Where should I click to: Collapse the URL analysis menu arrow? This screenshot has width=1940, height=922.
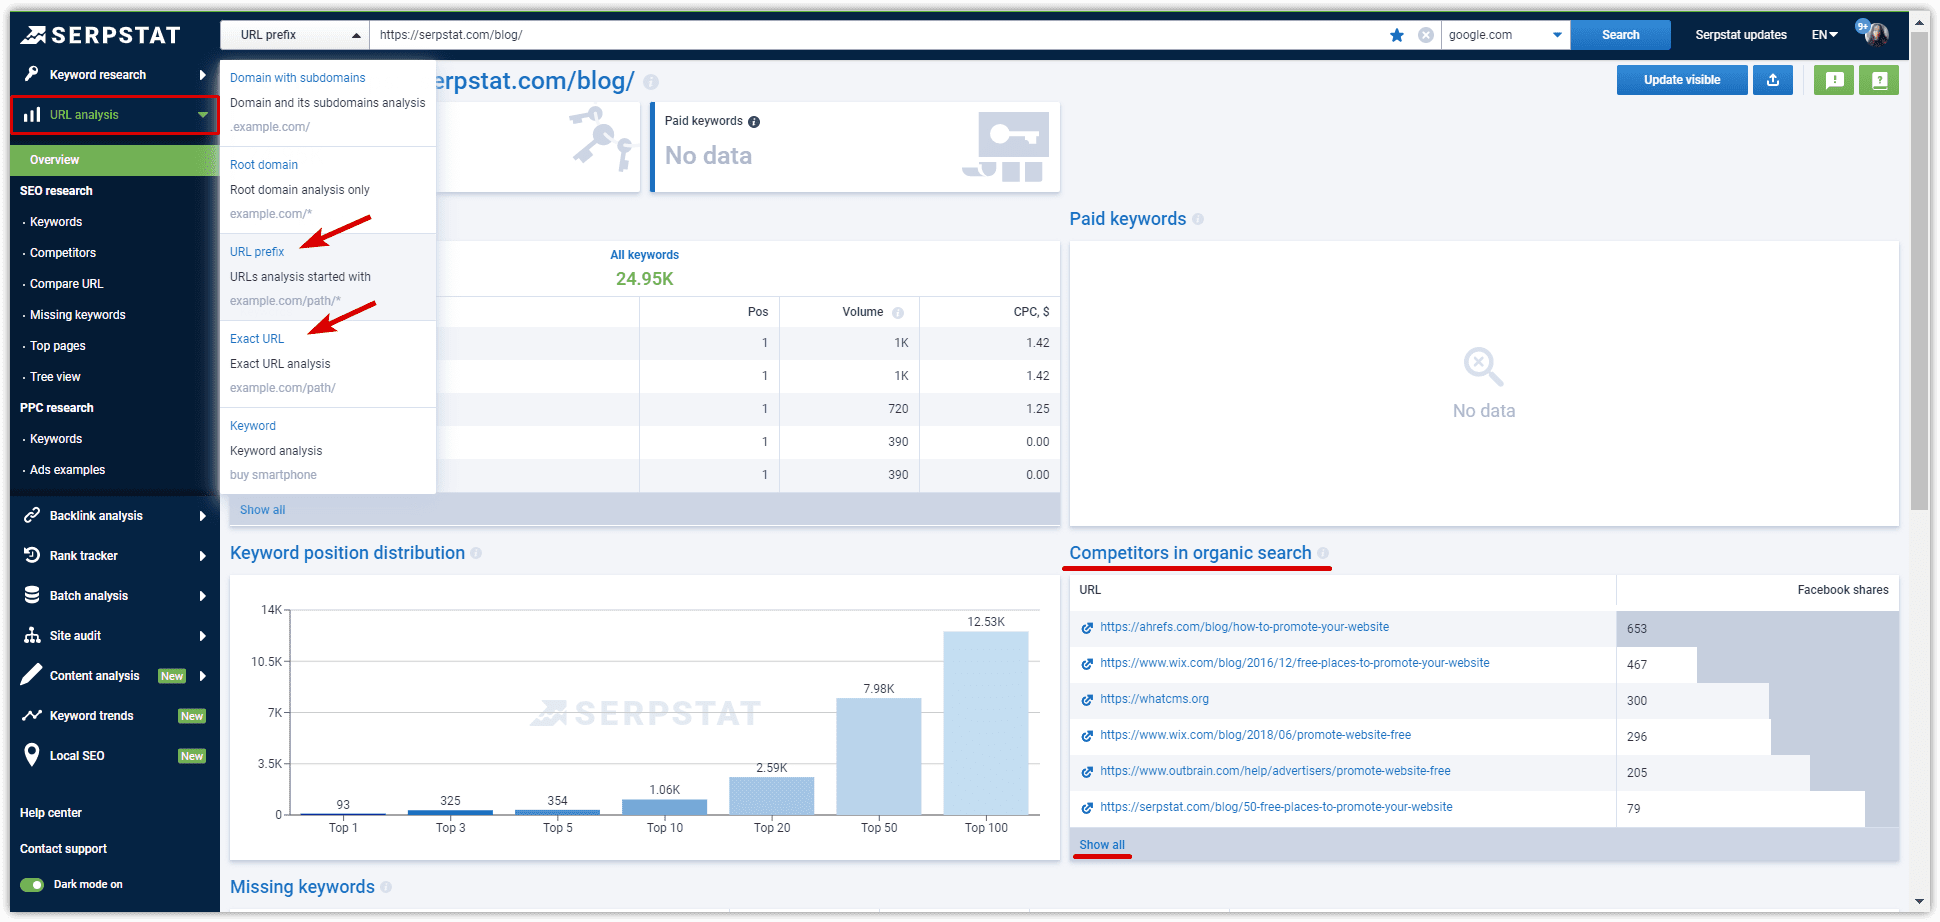(x=203, y=115)
